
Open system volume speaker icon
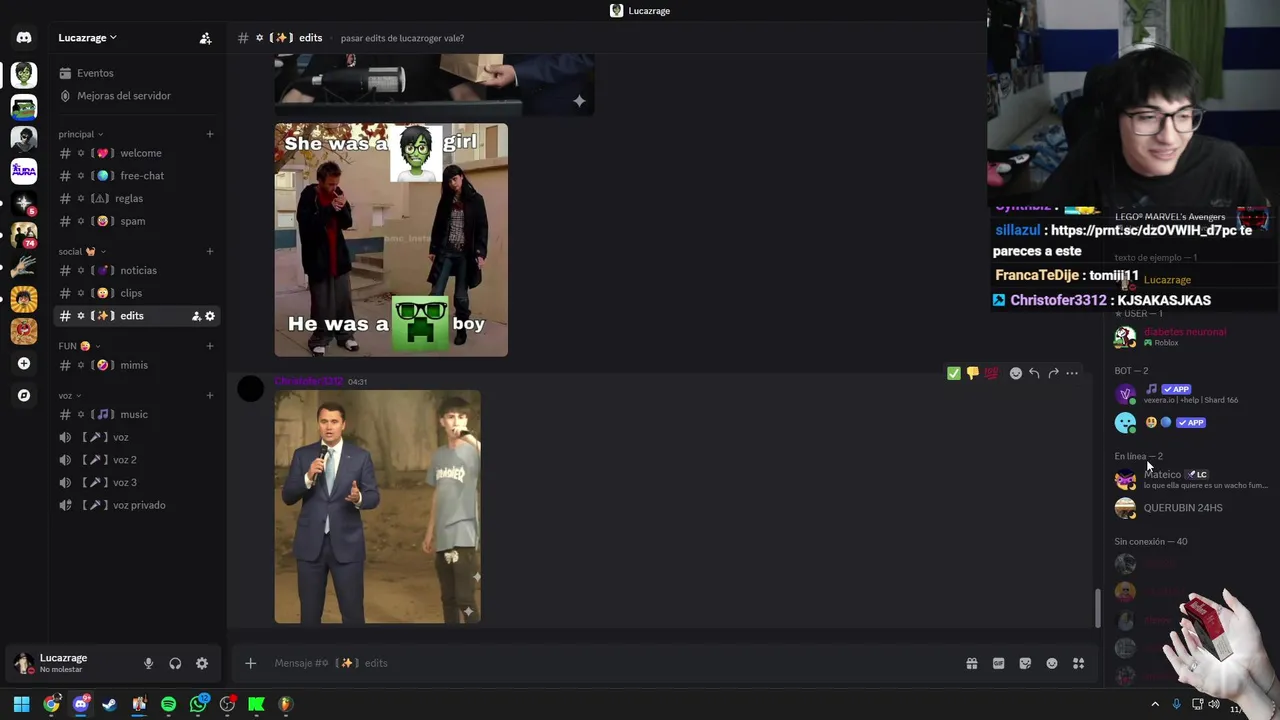coord(1214,704)
